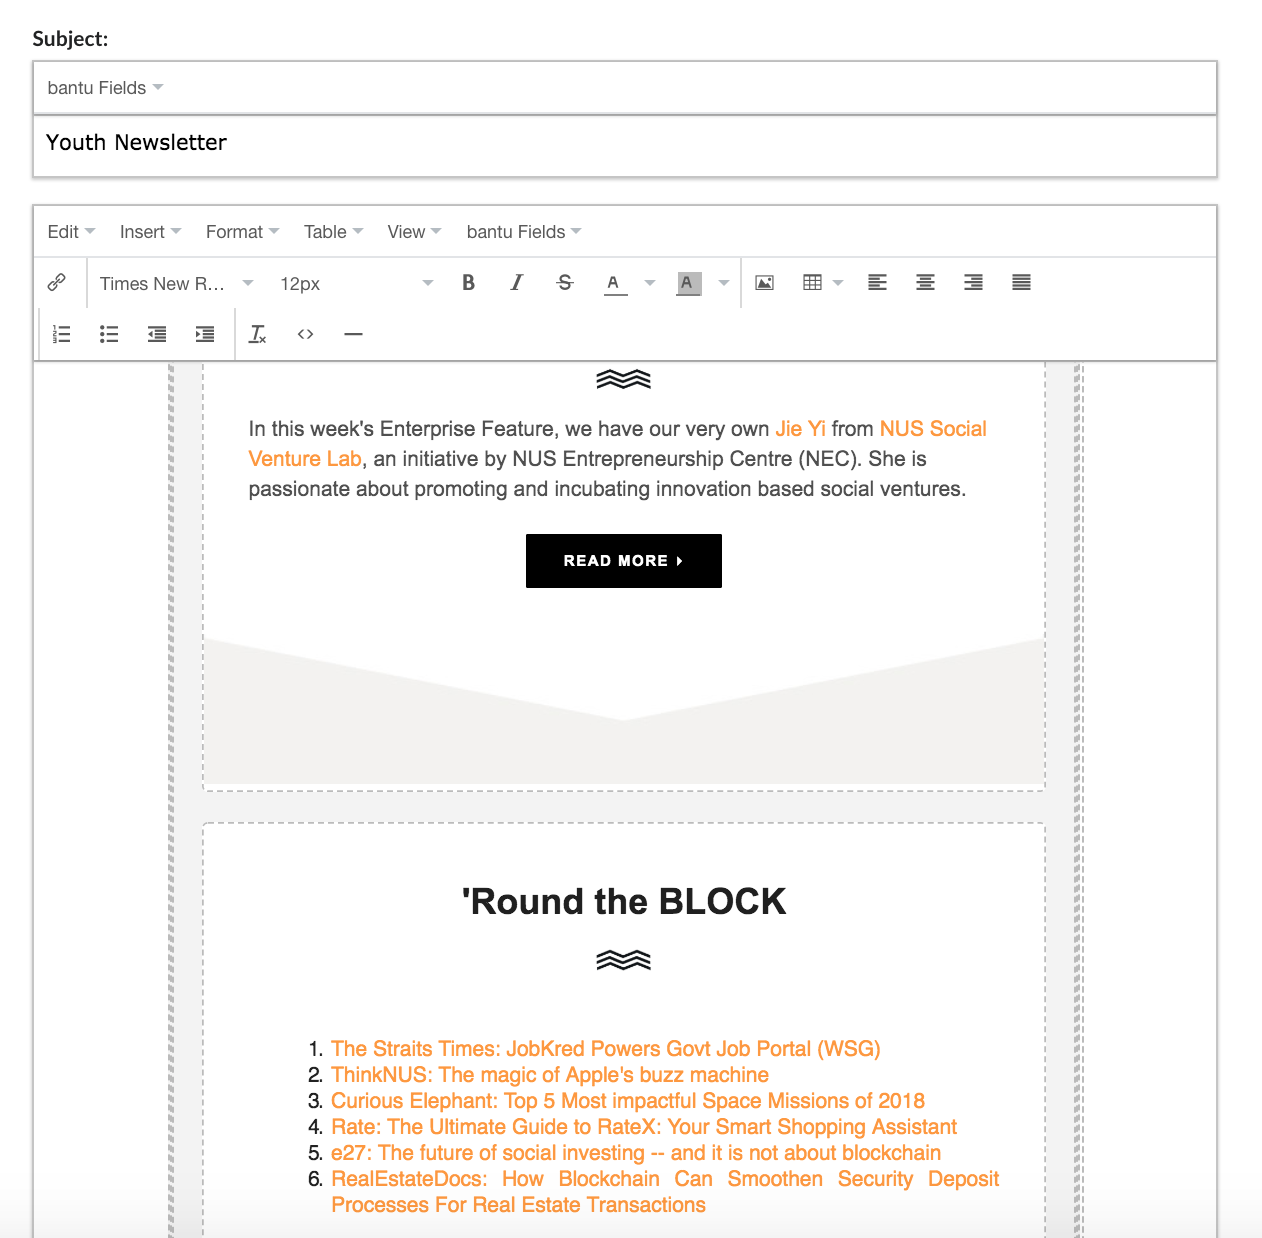Open the Table menu
Screen dimensions: 1262x1238
(x=333, y=232)
